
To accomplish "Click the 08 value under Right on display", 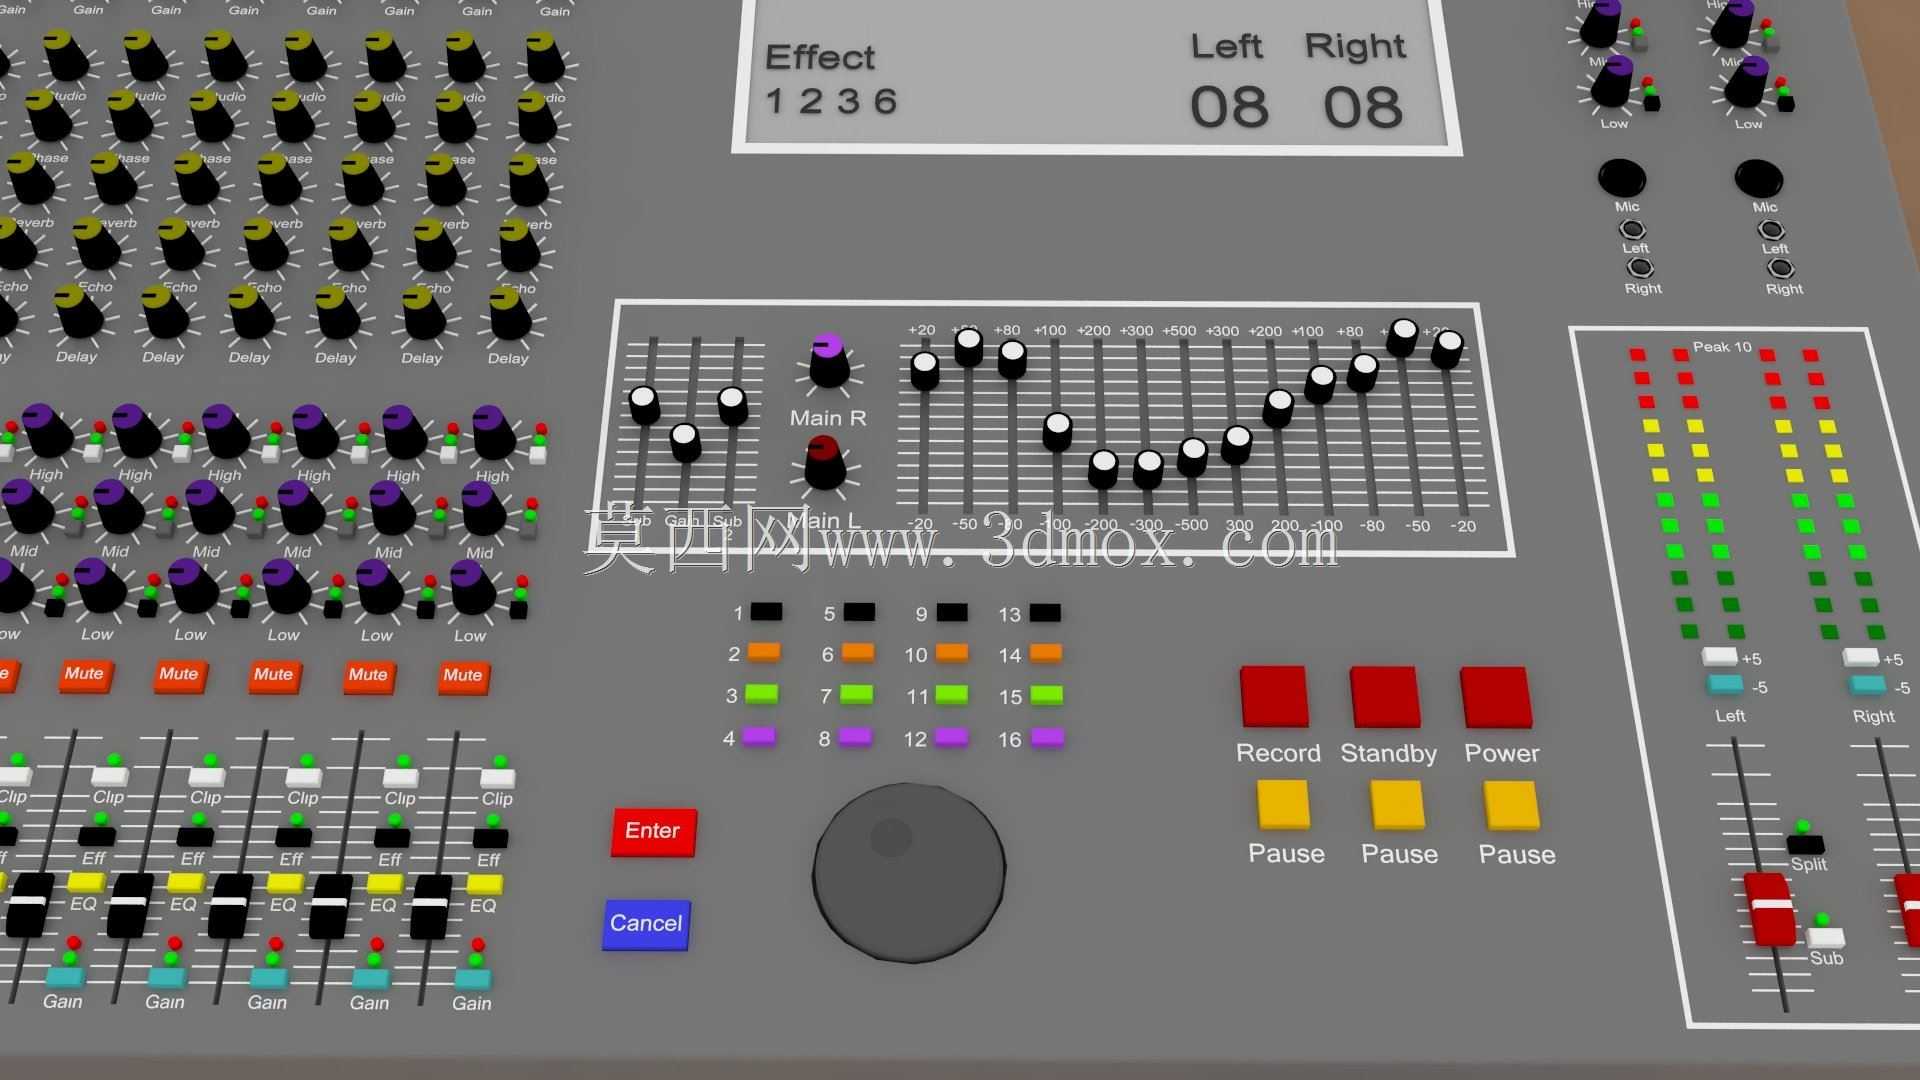I will (x=1364, y=107).
